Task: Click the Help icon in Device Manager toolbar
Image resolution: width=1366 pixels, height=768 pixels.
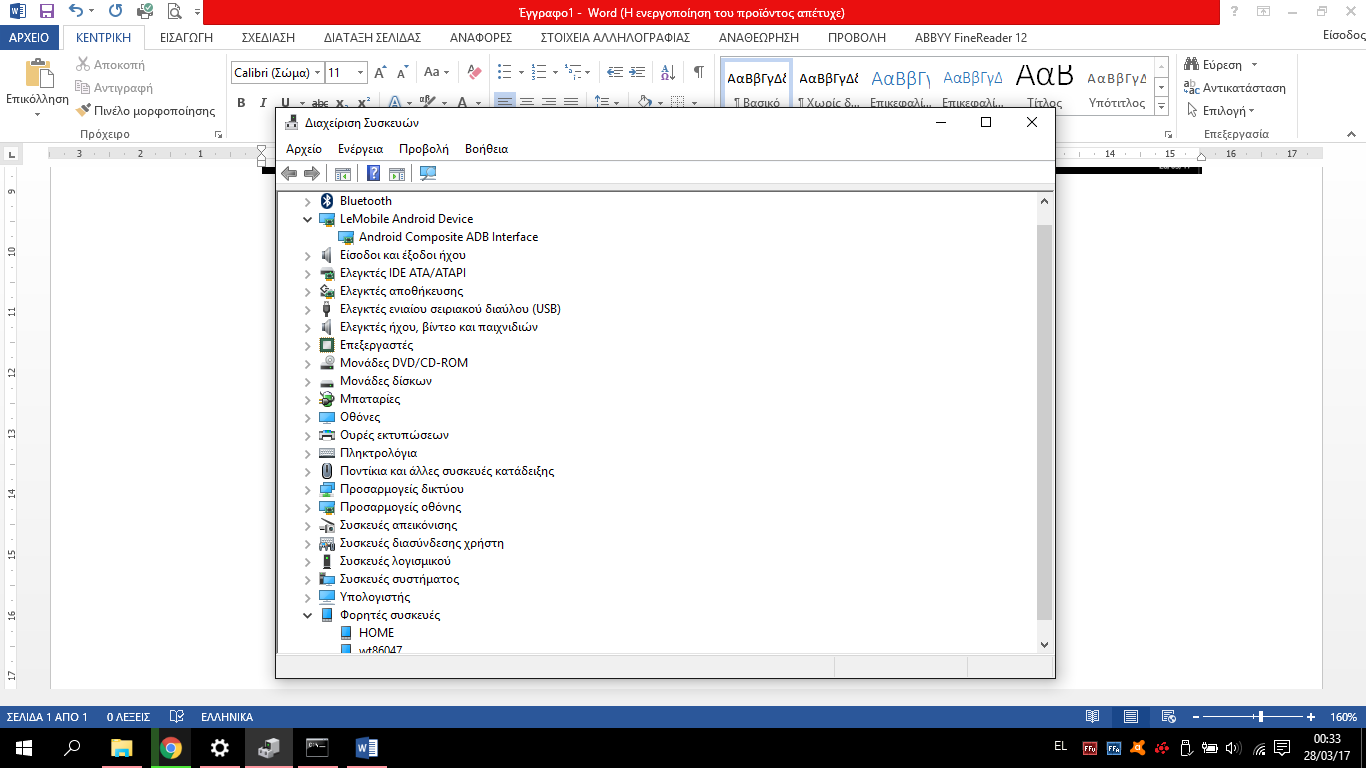Action: tap(373, 174)
